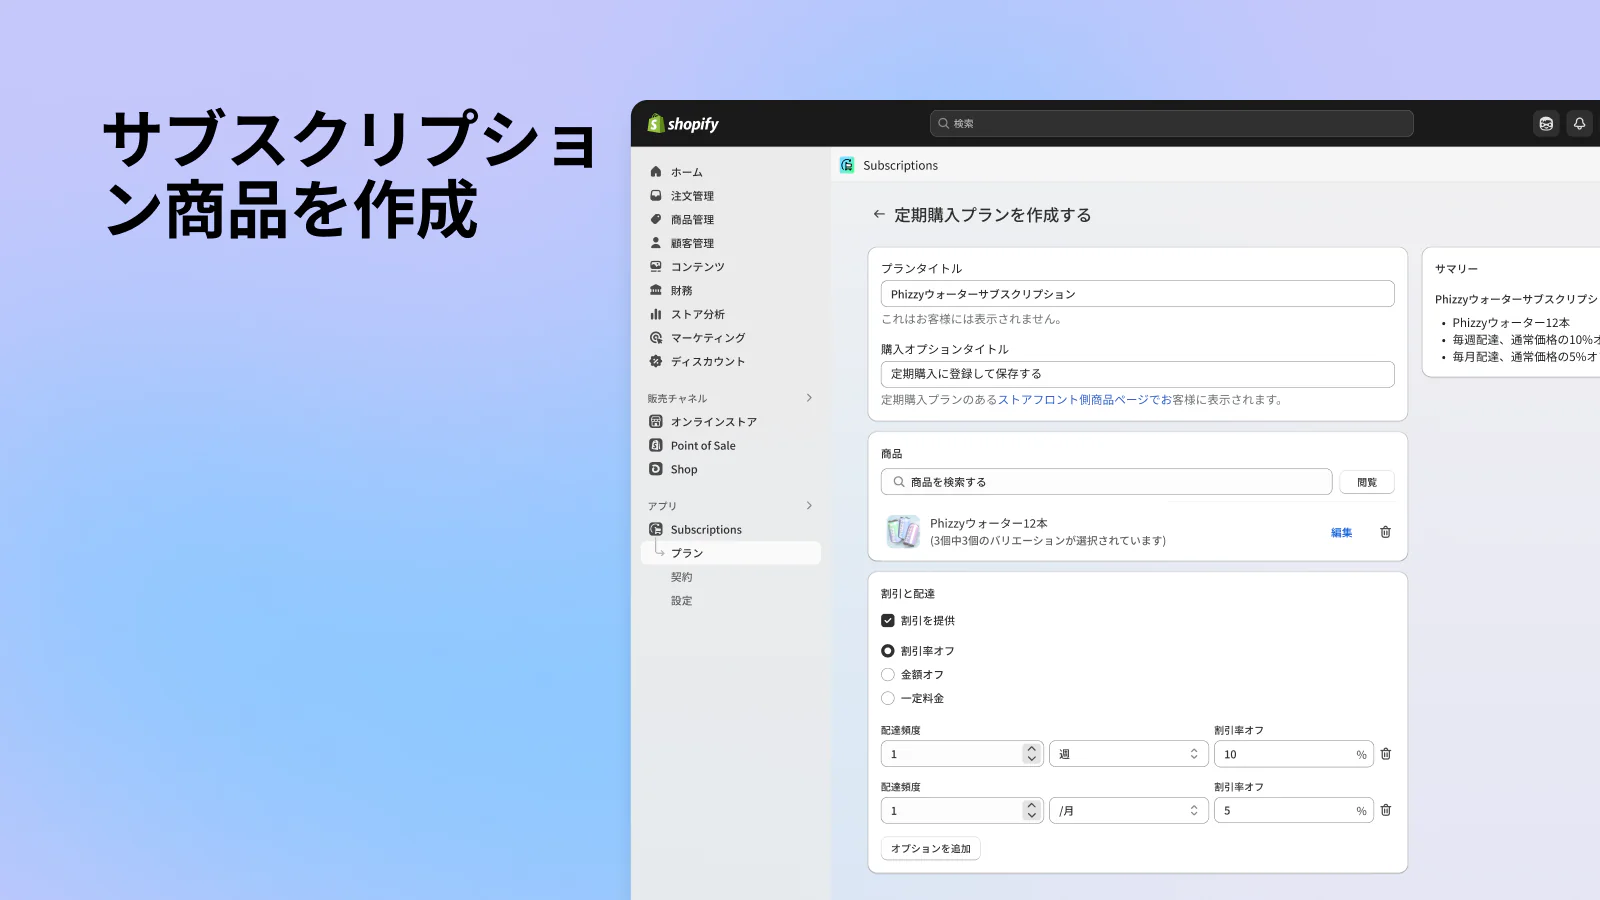Open the /月 frequency unit dropdown
The width and height of the screenshot is (1600, 900).
(1128, 810)
